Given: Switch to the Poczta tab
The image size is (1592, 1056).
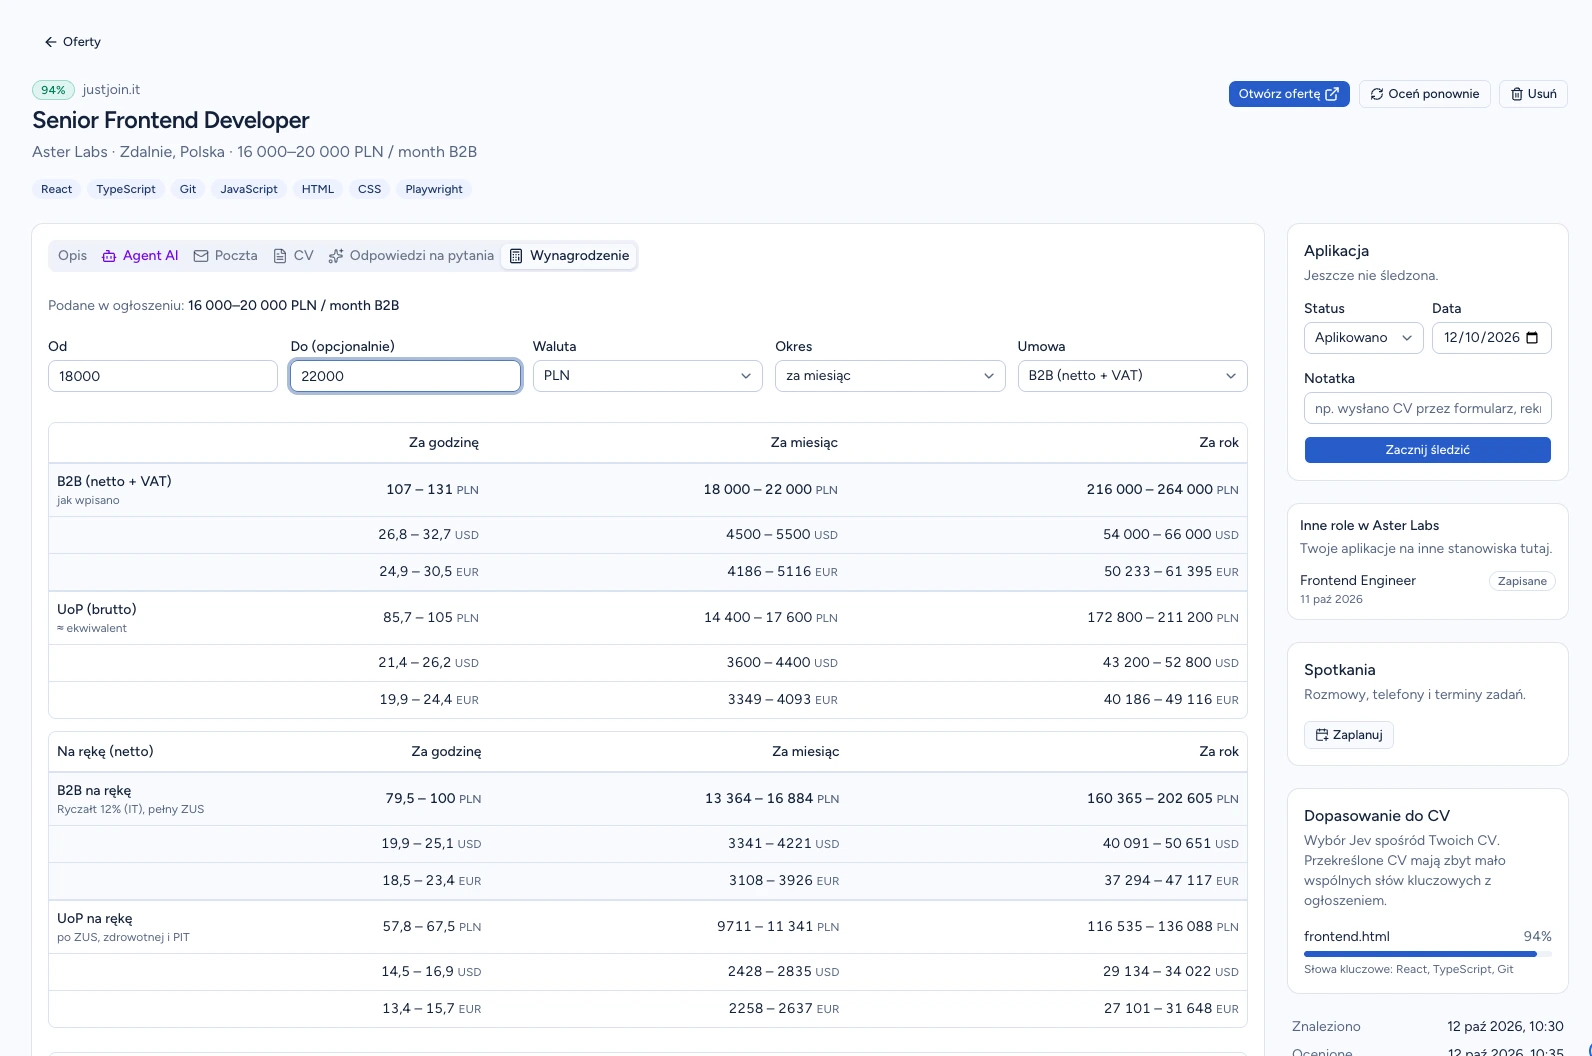Looking at the screenshot, I should point(226,256).
